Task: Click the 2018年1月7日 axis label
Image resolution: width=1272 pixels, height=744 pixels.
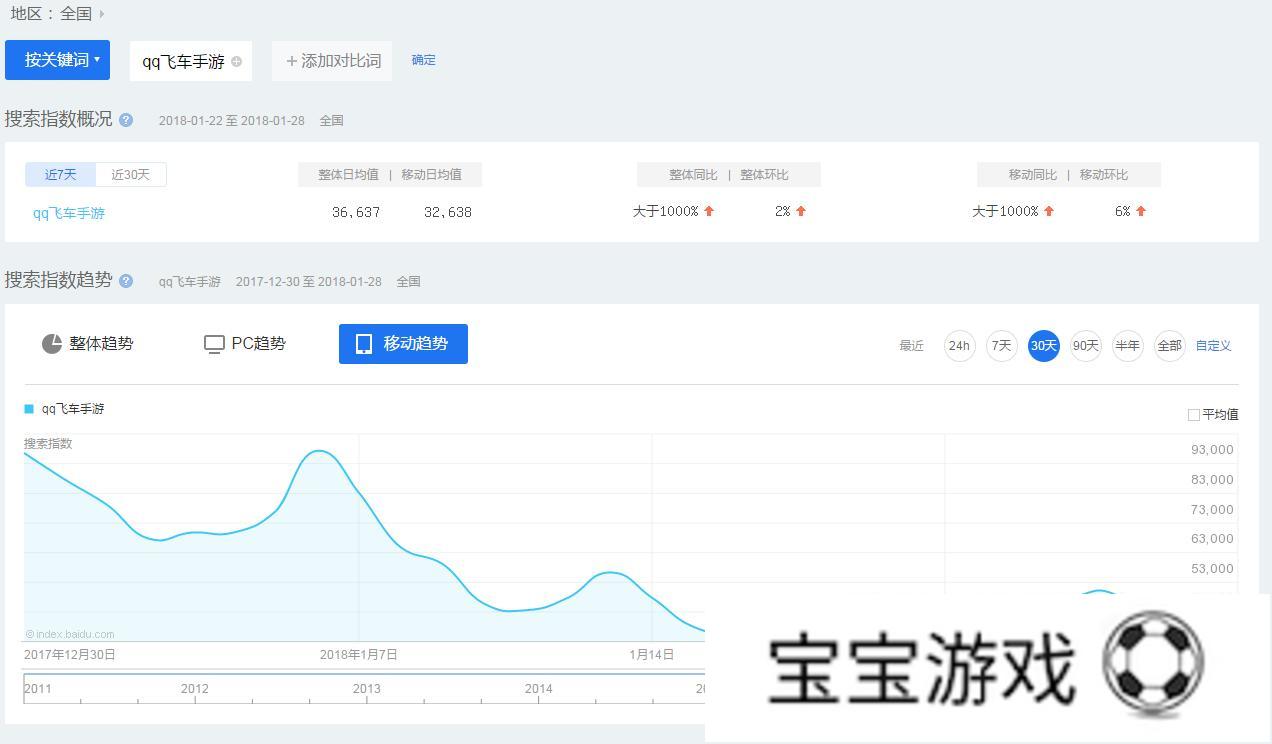Action: point(359,655)
